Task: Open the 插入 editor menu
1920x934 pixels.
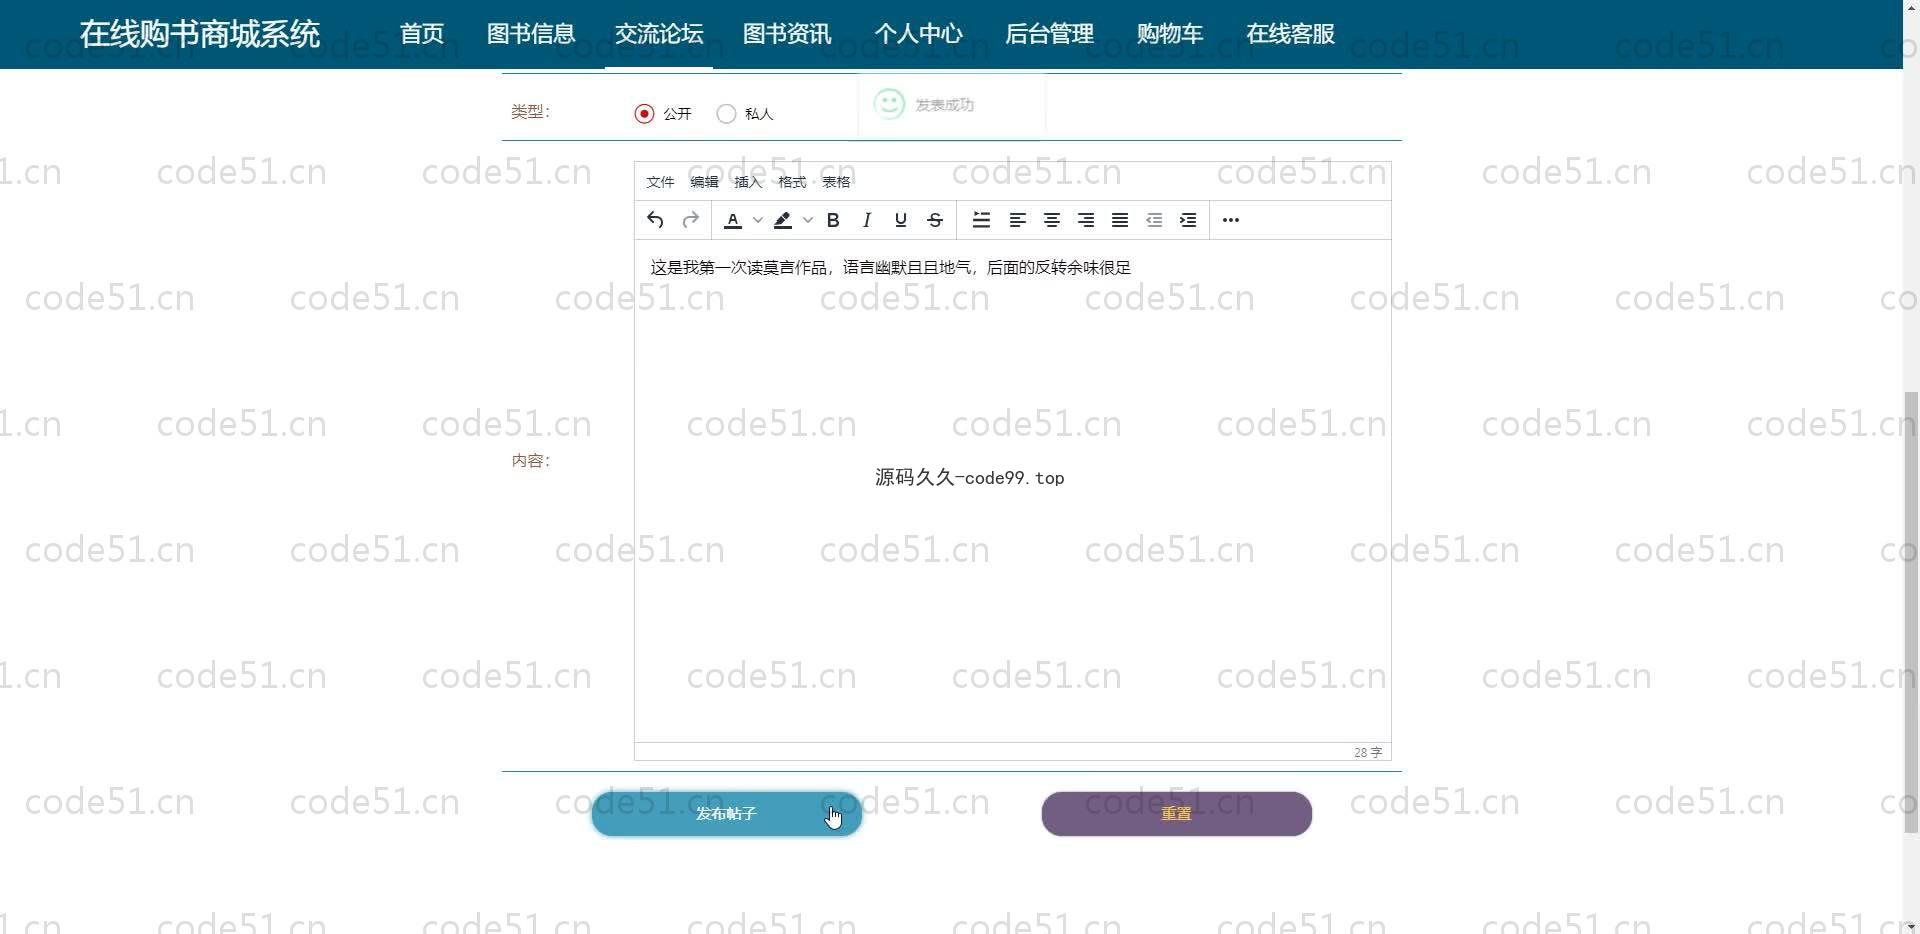Action: 748,182
